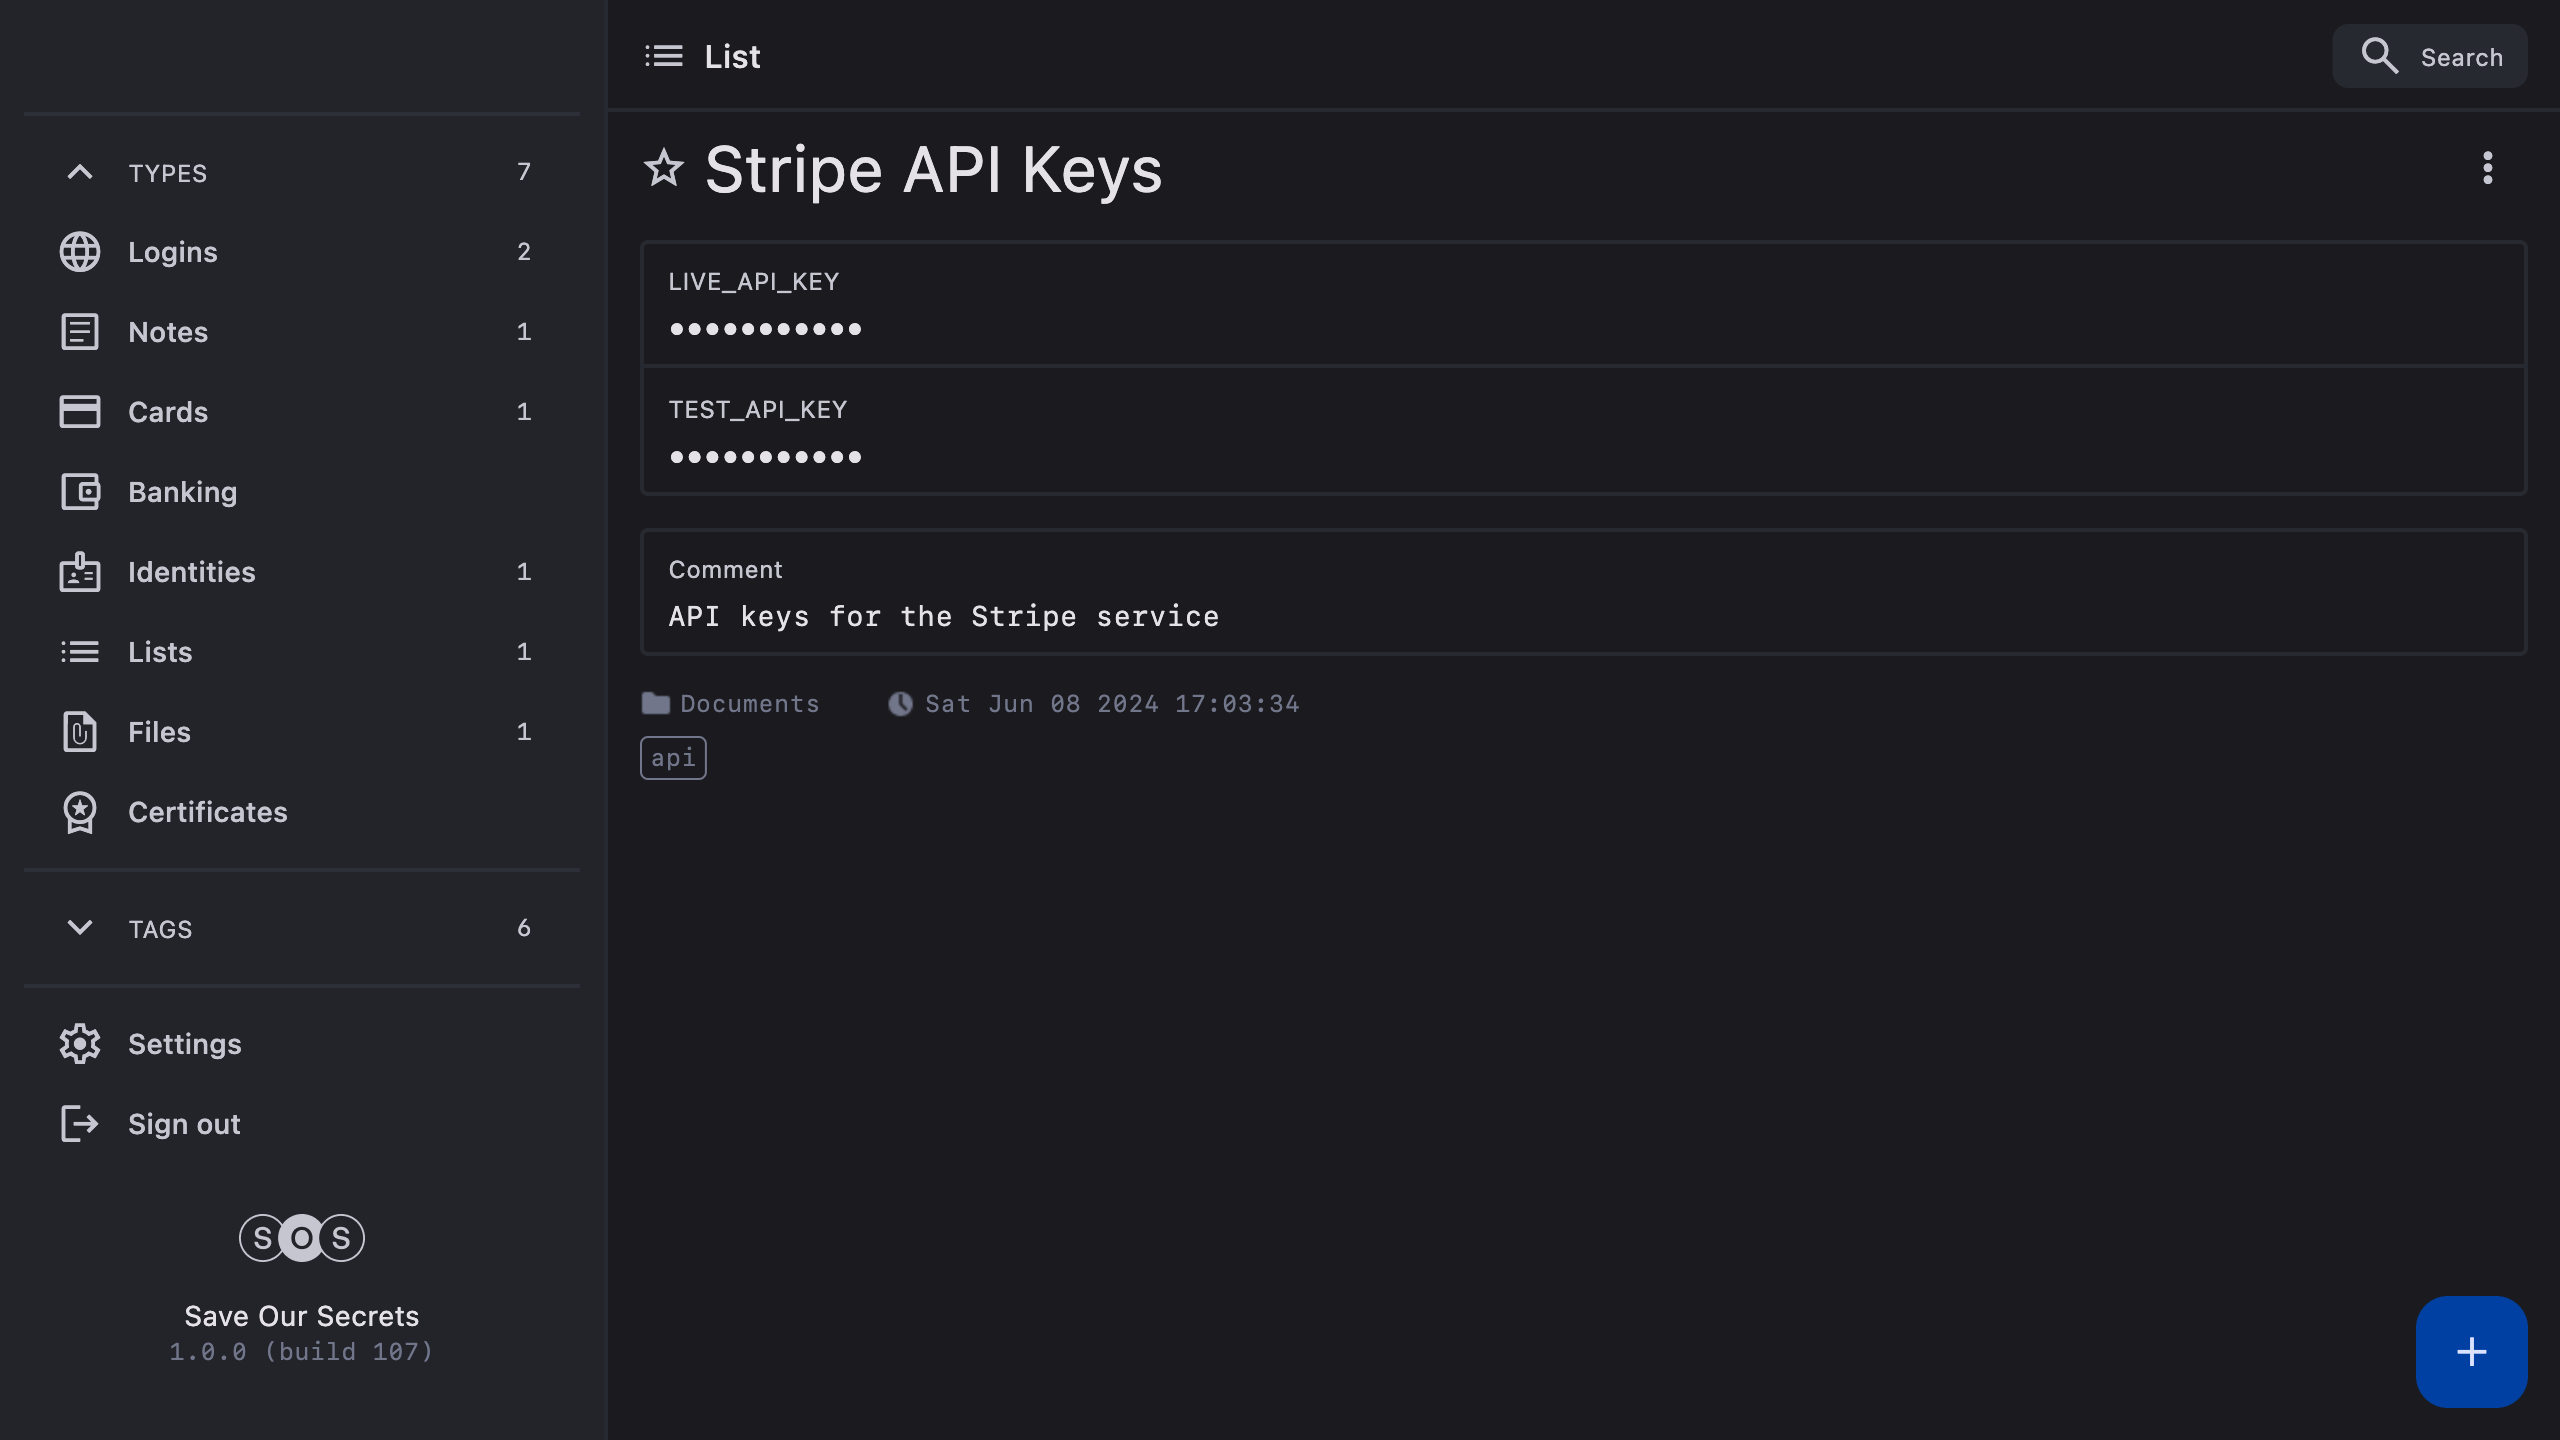
Task: Click the Certificates ribbon icon
Action: [80, 812]
